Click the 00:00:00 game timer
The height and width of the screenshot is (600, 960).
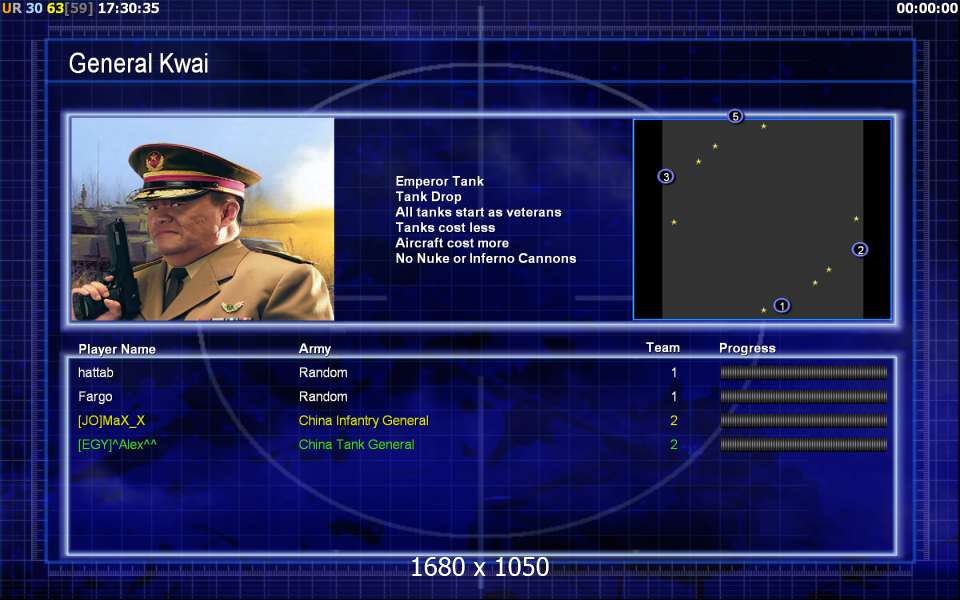tap(927, 8)
